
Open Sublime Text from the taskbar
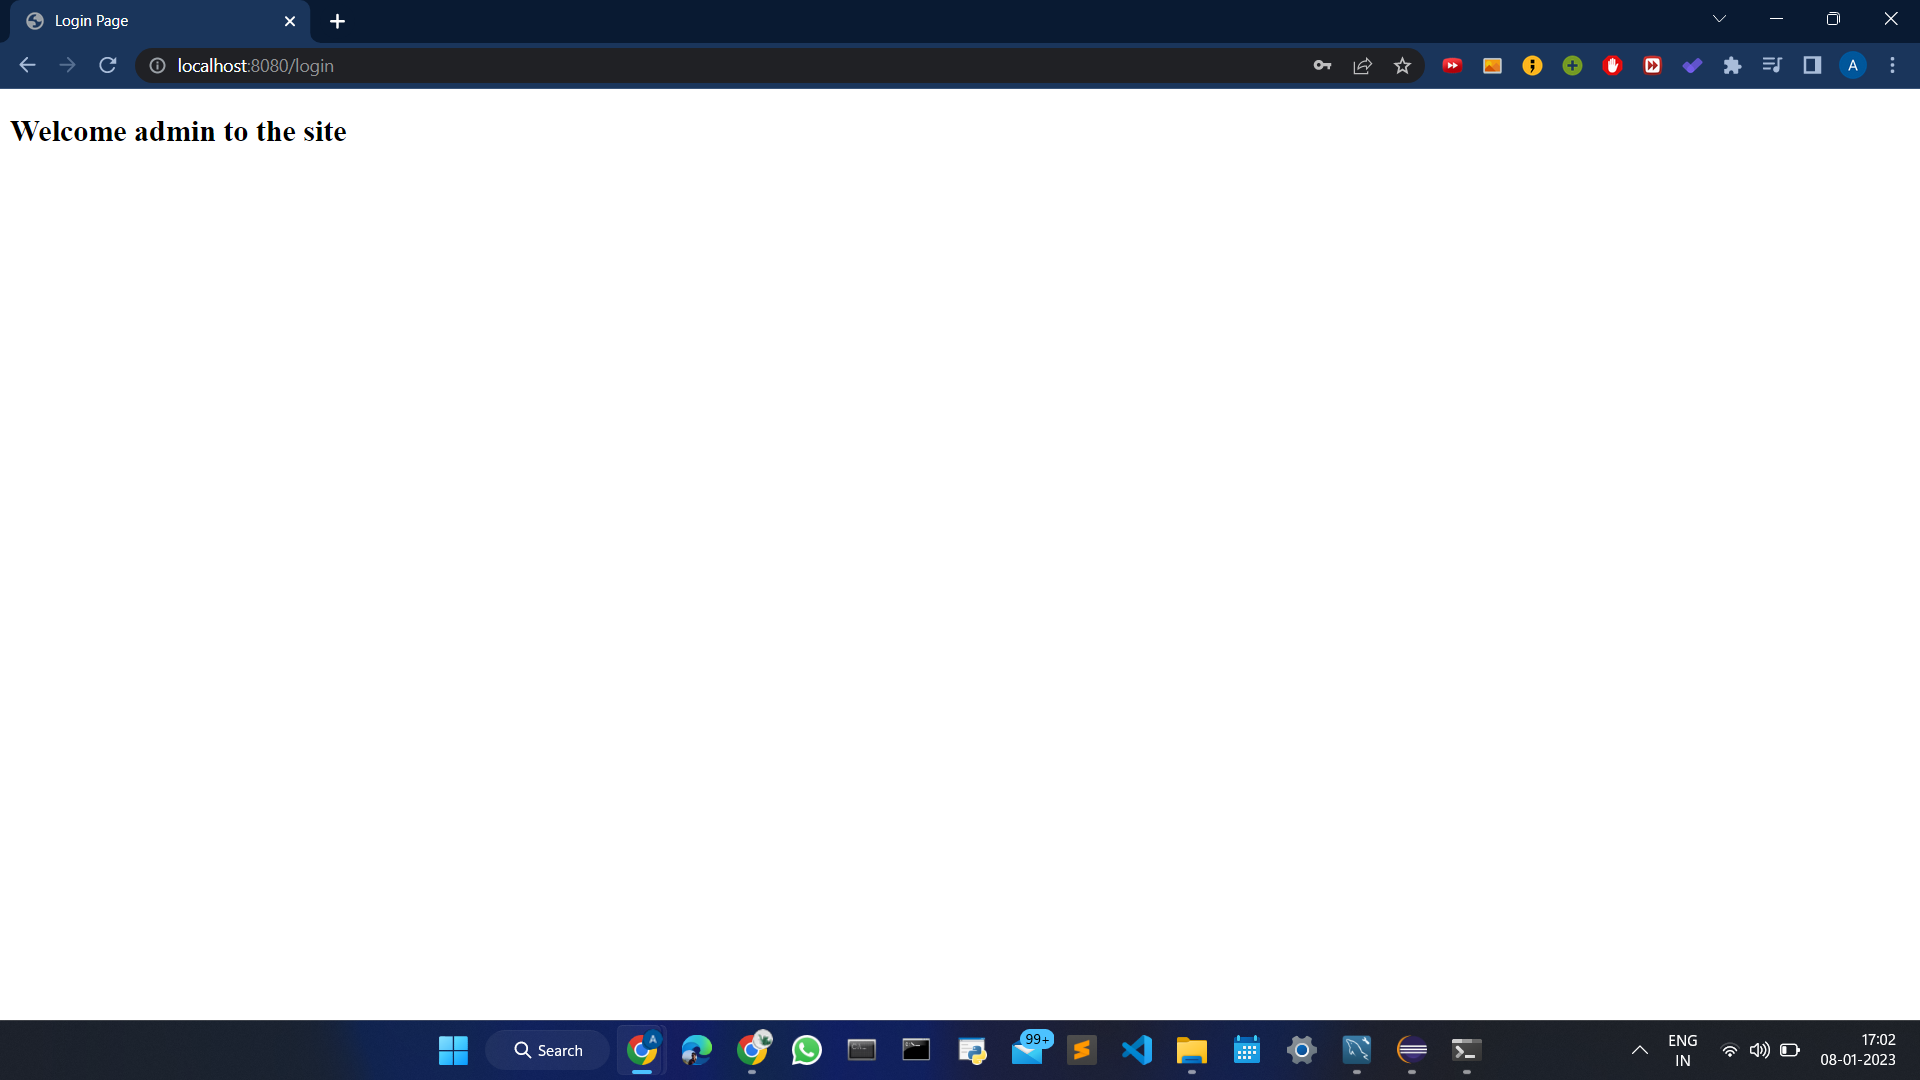click(1082, 1050)
